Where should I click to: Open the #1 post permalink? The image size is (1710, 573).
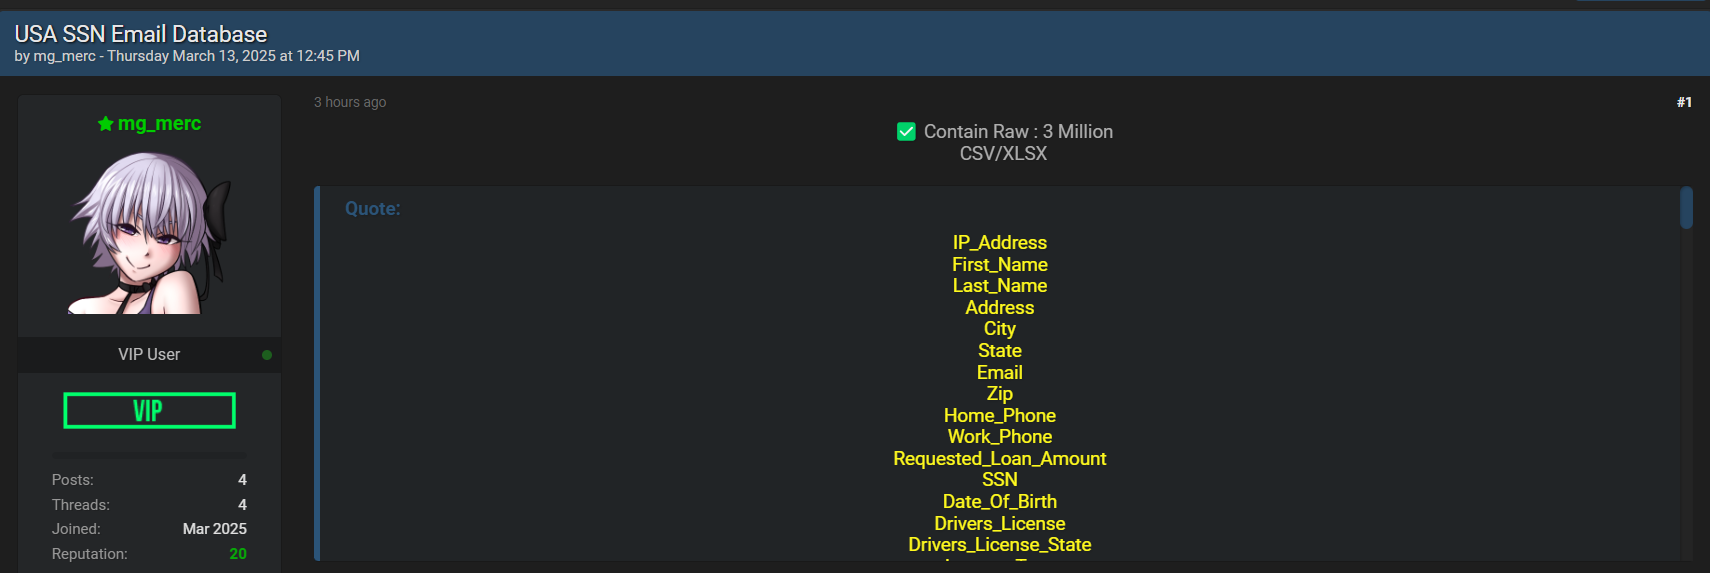tap(1684, 102)
